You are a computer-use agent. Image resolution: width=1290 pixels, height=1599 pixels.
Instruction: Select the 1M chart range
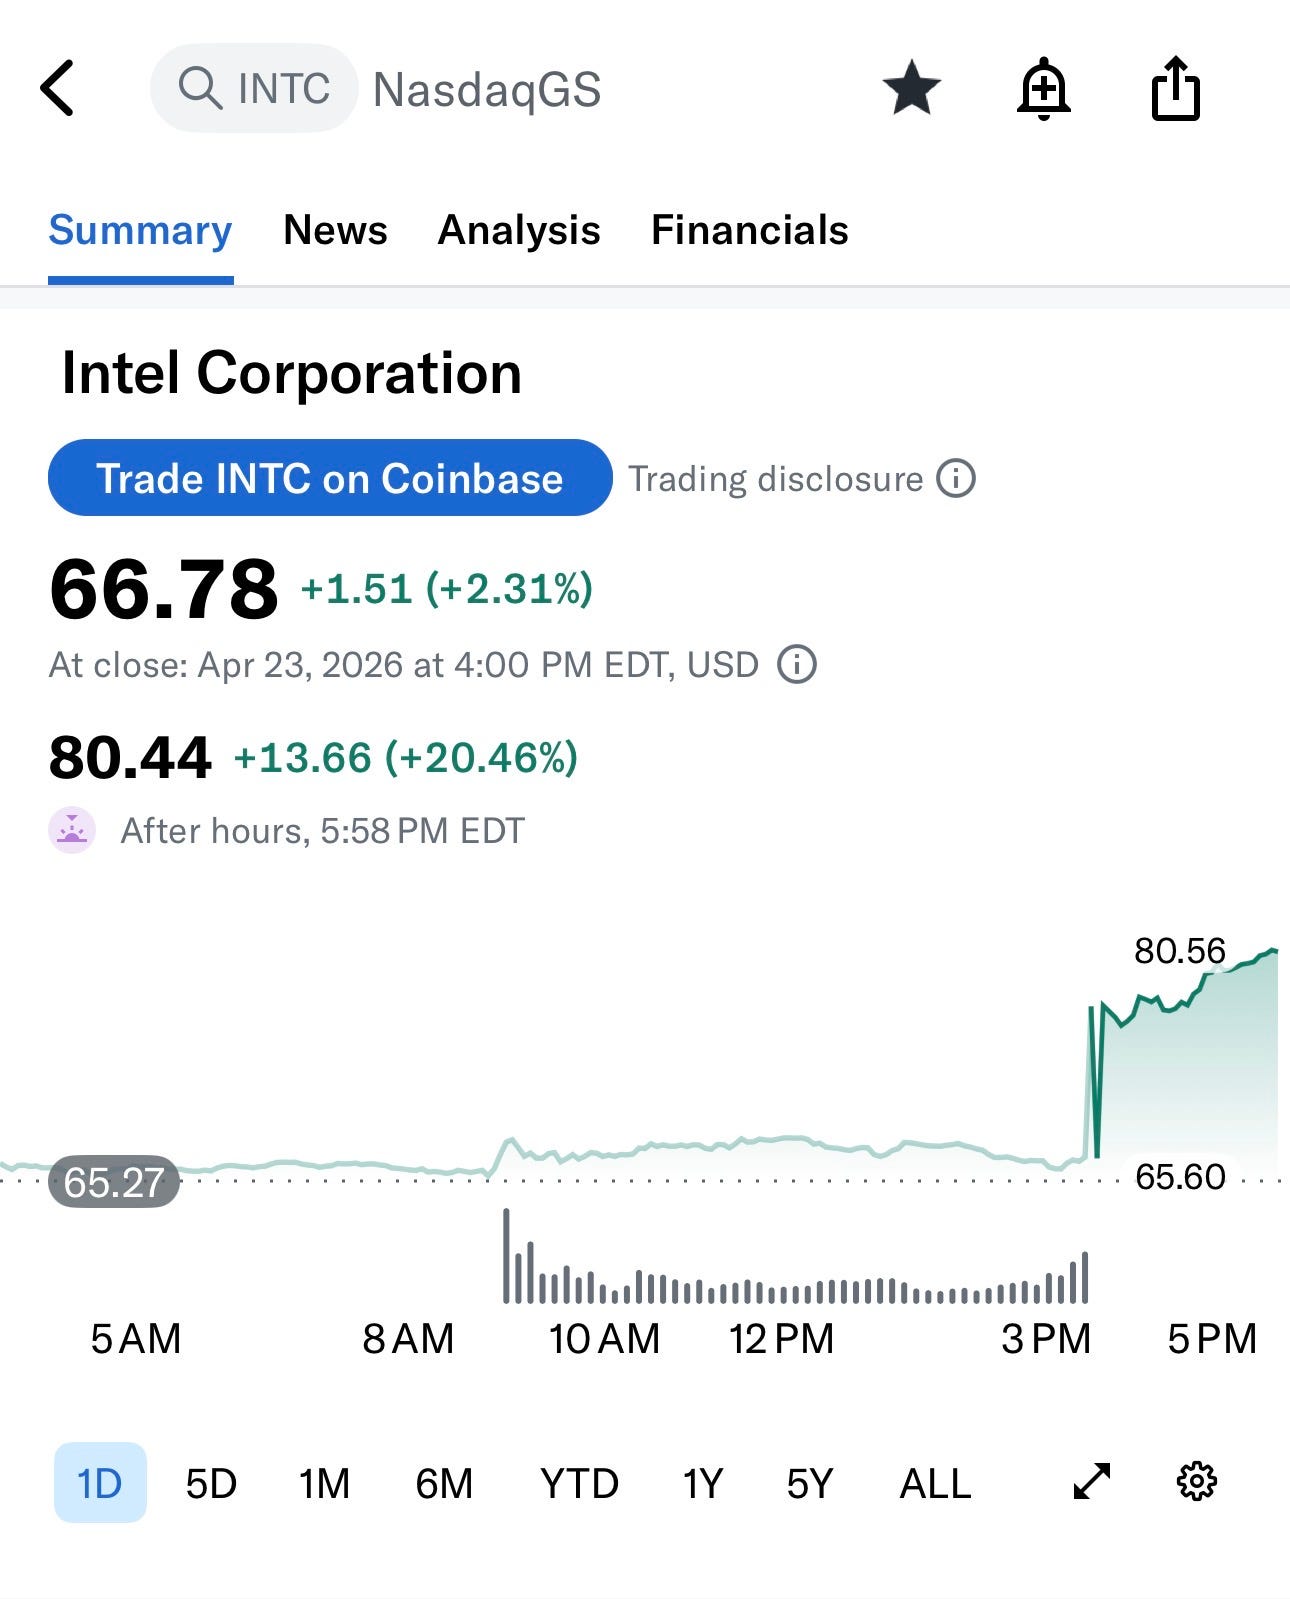pyautogui.click(x=324, y=1483)
